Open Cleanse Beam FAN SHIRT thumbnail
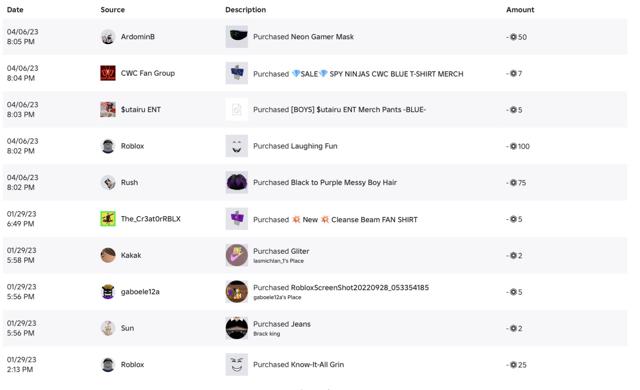Image resolution: width=640 pixels, height=390 pixels. click(237, 219)
